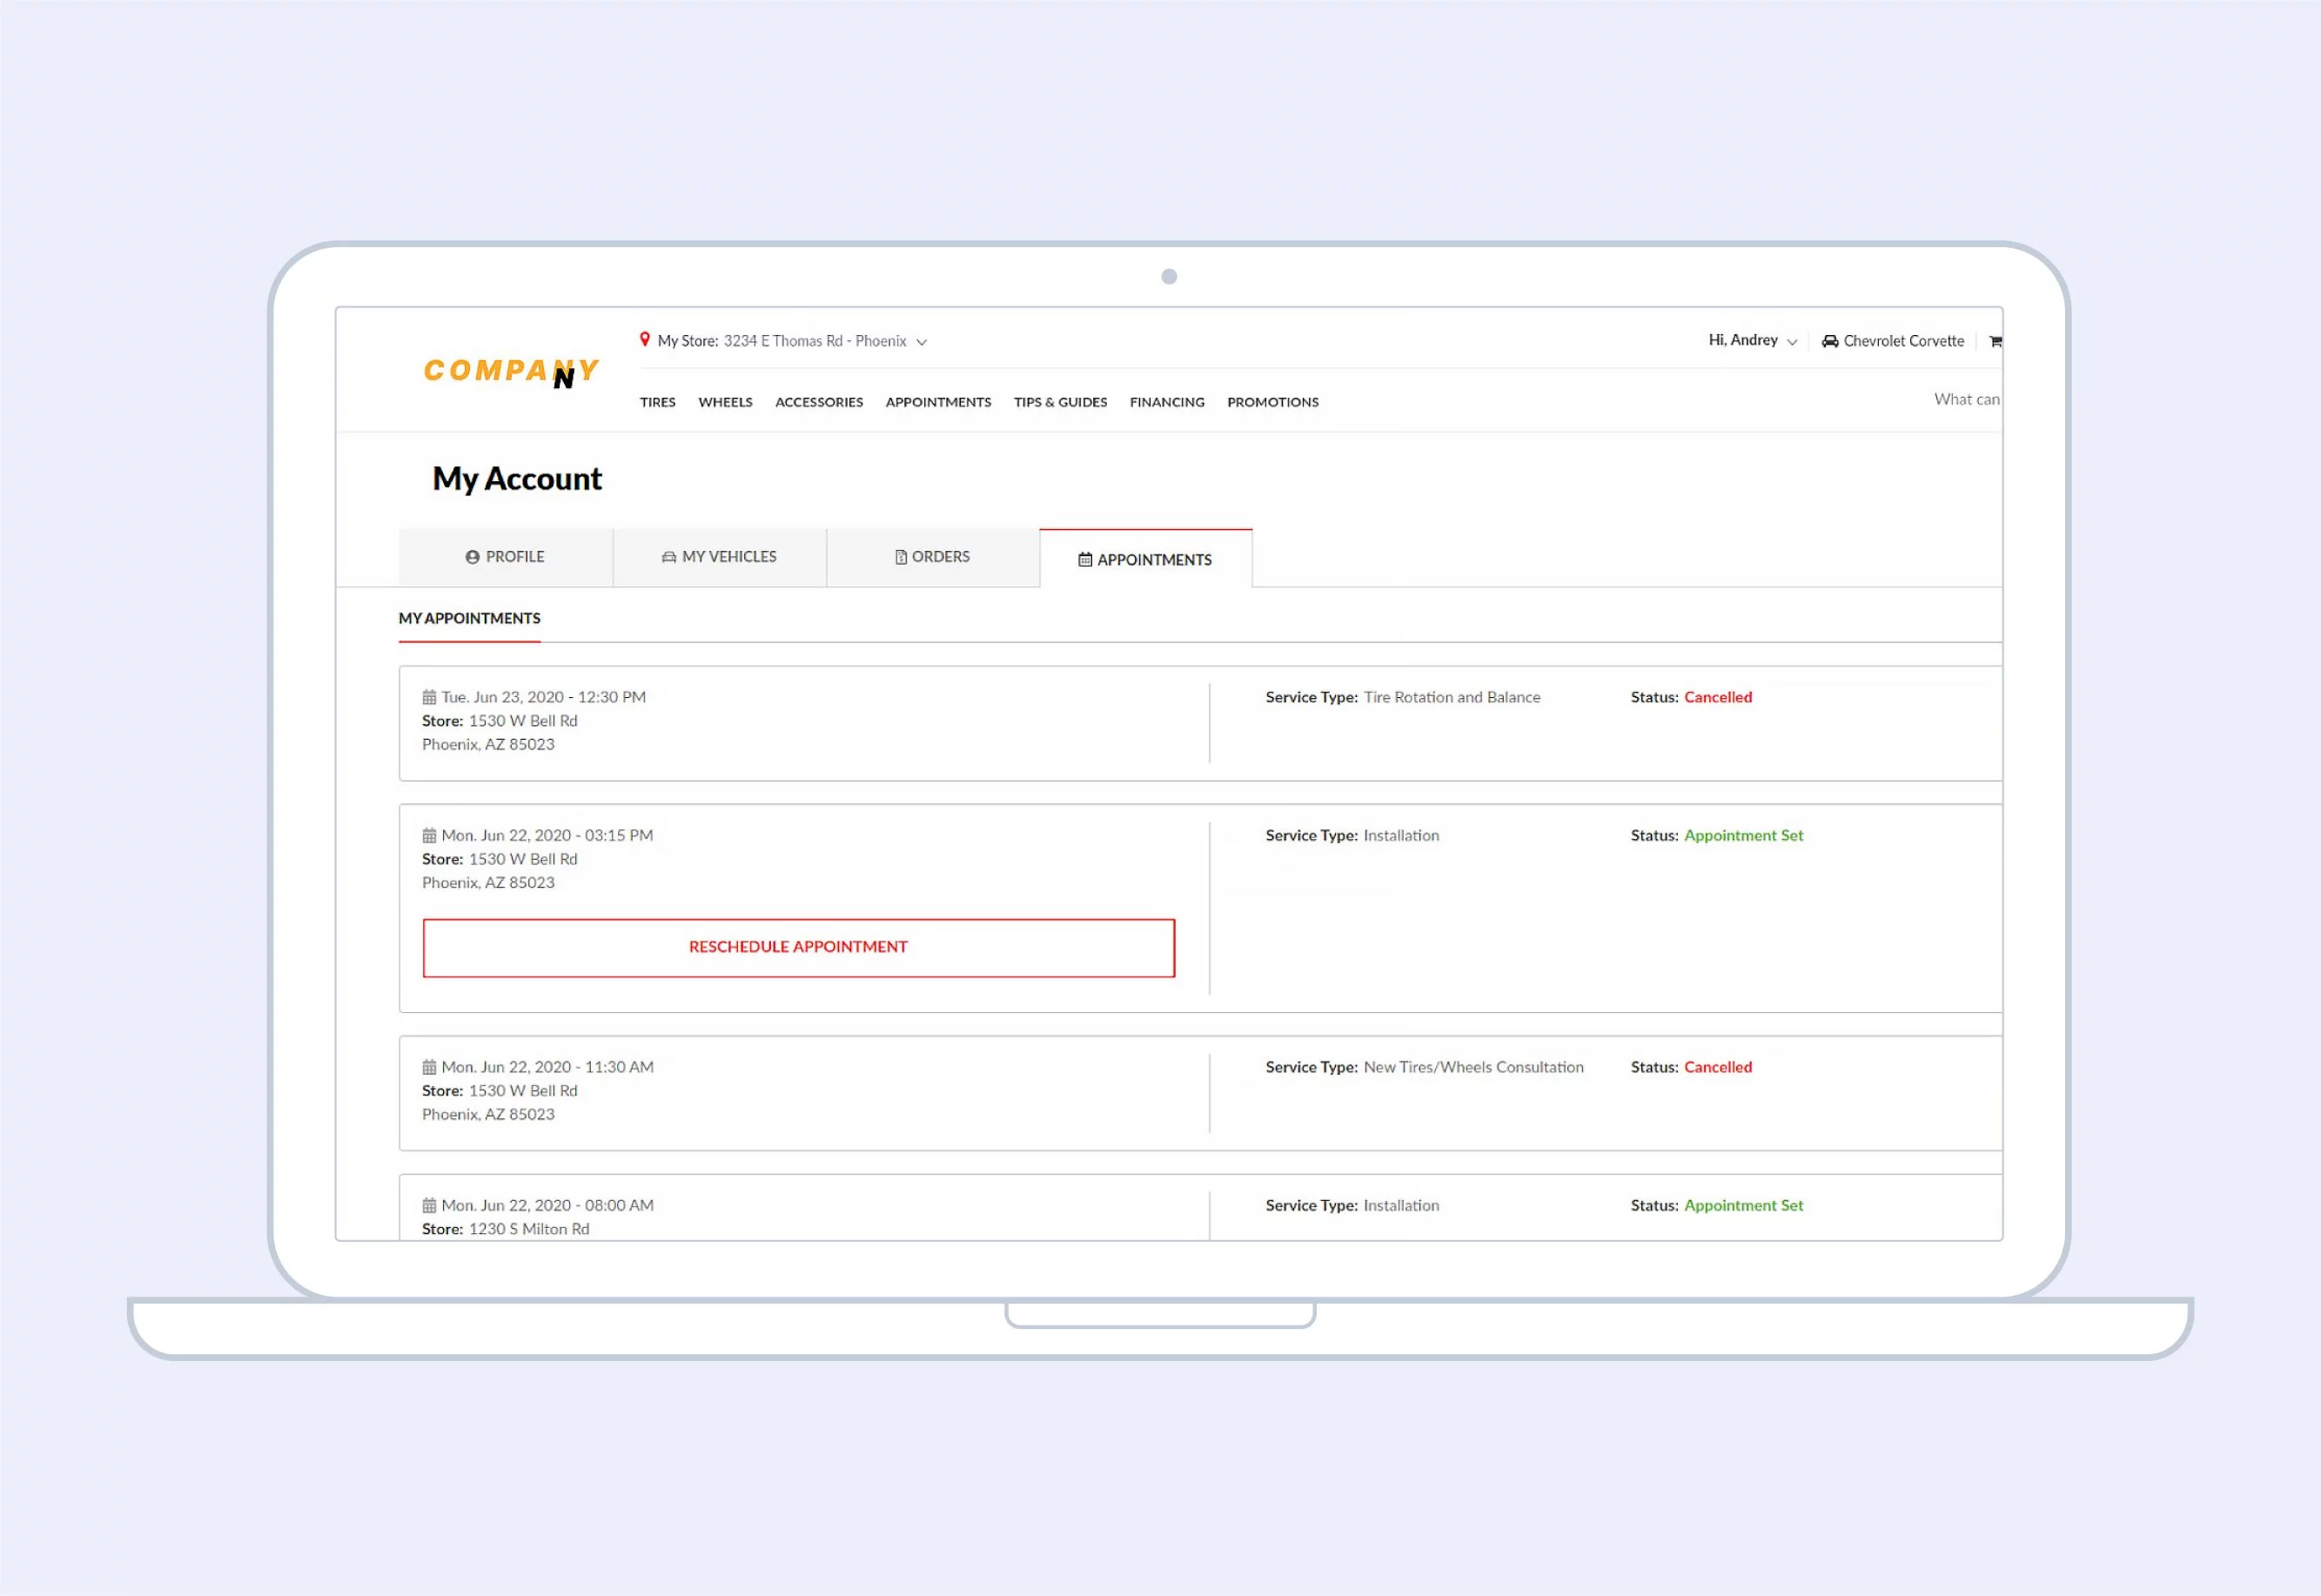
Task: Click the Mon. Jun 22, 2020 - 03:15 PM date
Action: [547, 835]
